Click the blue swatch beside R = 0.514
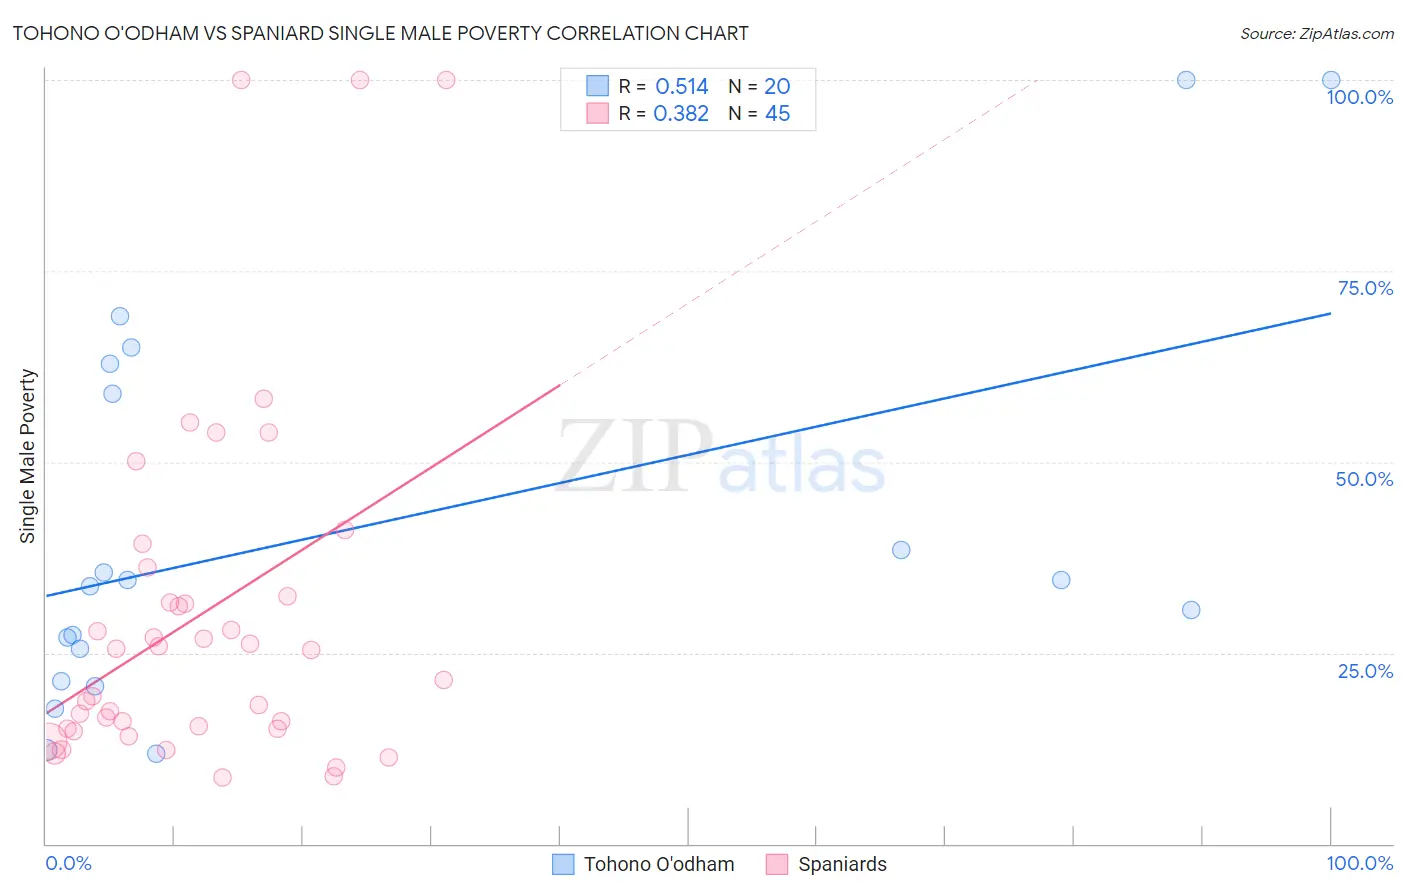The height and width of the screenshot is (892, 1406). 597,86
